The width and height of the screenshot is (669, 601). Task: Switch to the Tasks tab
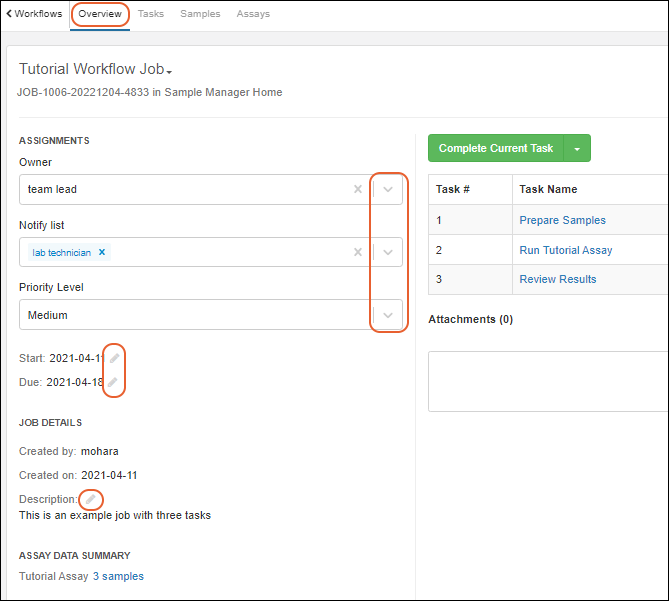tap(151, 14)
